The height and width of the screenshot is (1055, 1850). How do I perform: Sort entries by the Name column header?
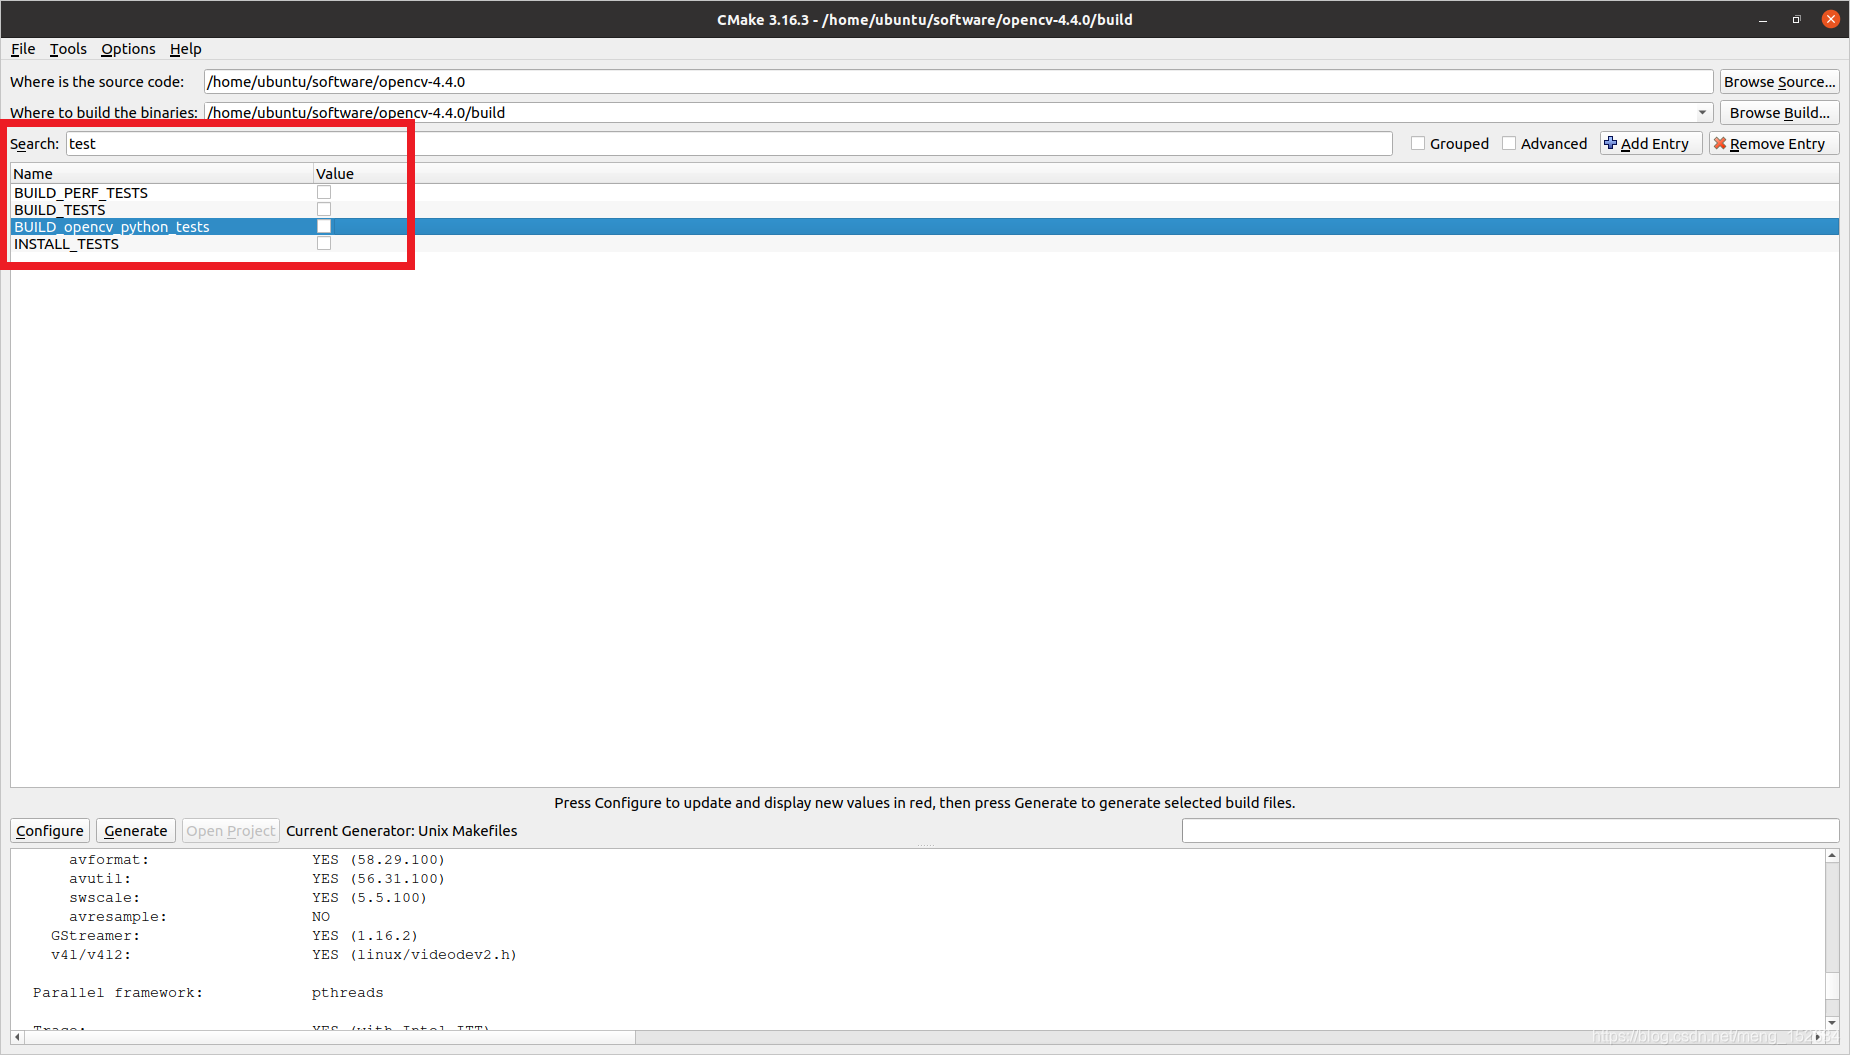(x=162, y=174)
